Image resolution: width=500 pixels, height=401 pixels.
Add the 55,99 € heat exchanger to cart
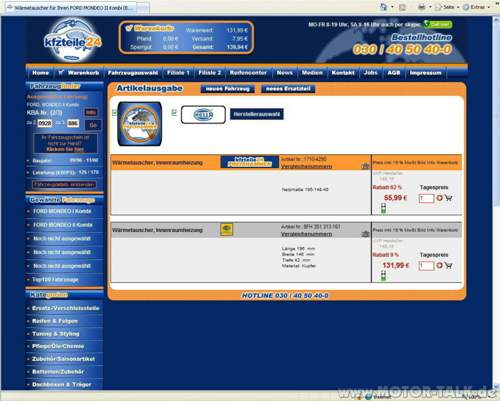point(448,198)
